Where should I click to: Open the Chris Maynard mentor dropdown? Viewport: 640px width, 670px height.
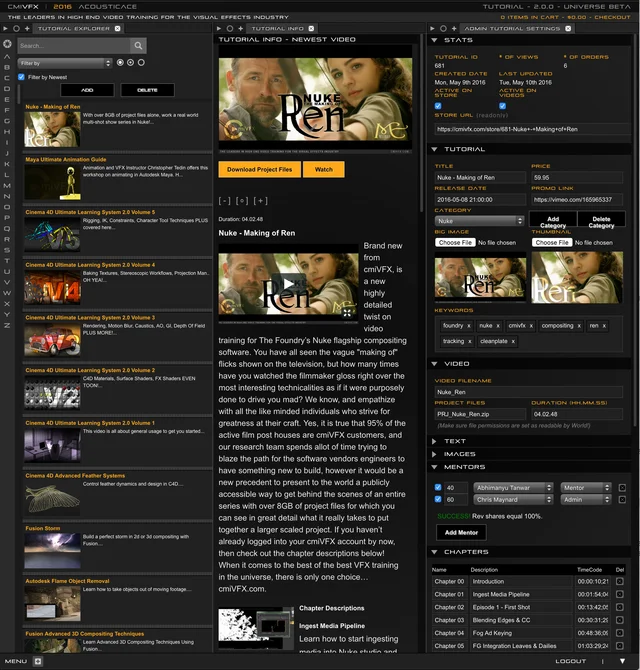pyautogui.click(x=514, y=500)
